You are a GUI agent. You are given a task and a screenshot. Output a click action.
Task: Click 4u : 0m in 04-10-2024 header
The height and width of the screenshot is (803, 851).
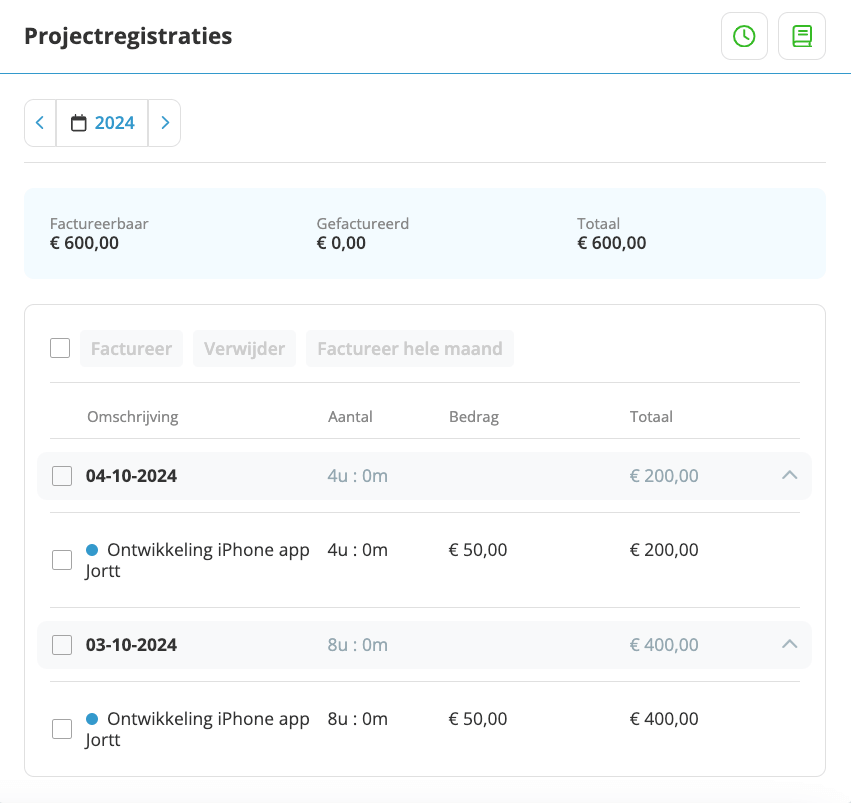tap(358, 476)
